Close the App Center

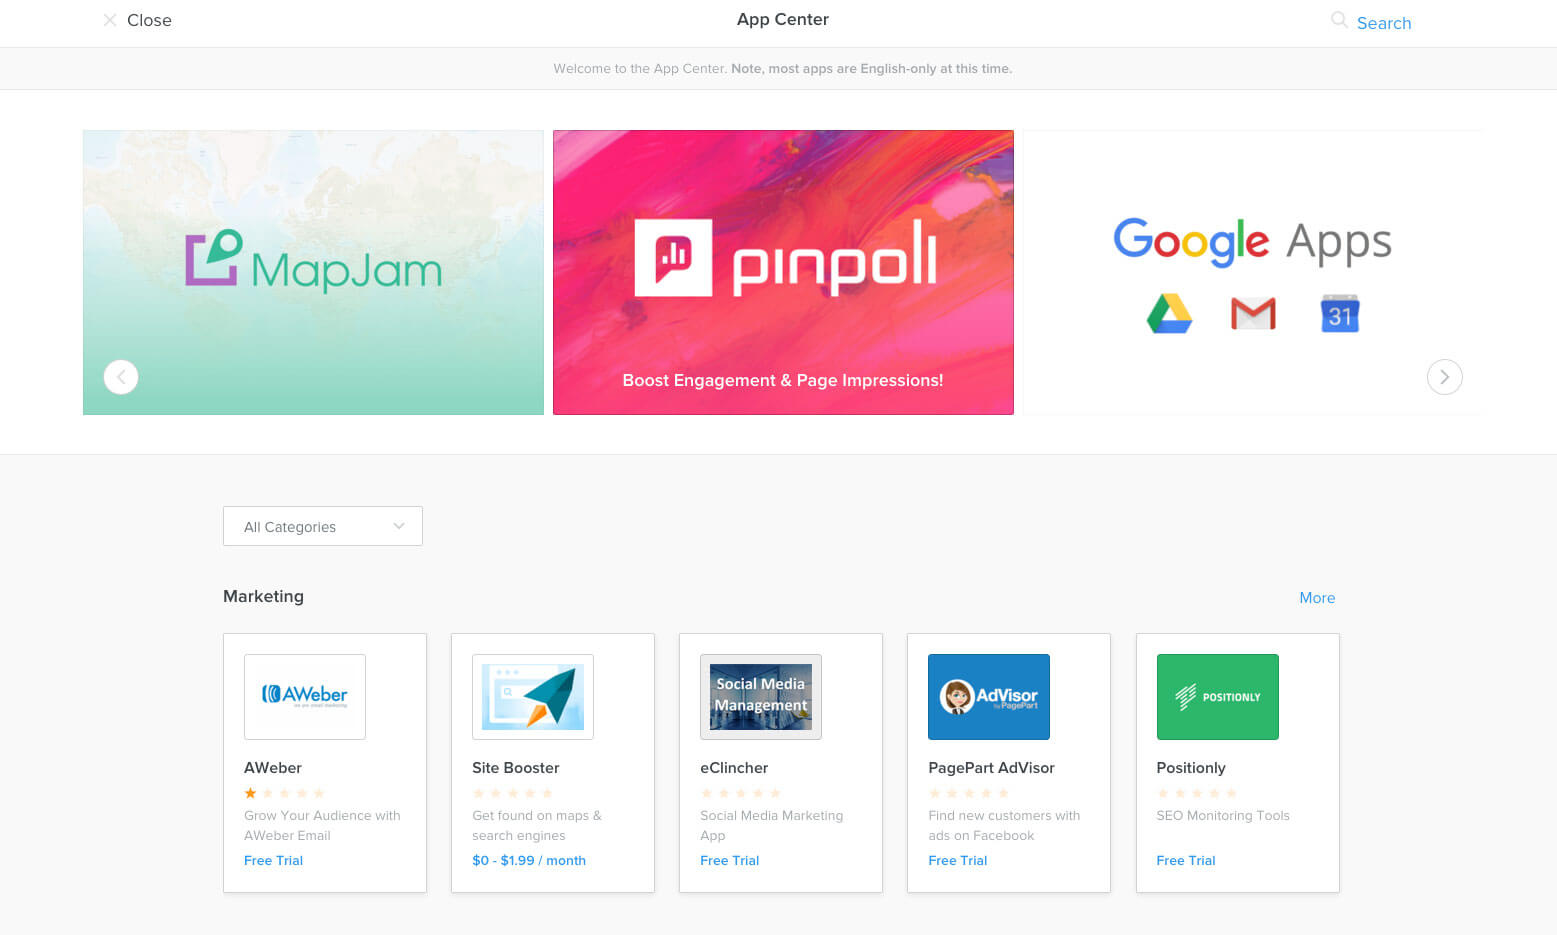pyautogui.click(x=137, y=20)
